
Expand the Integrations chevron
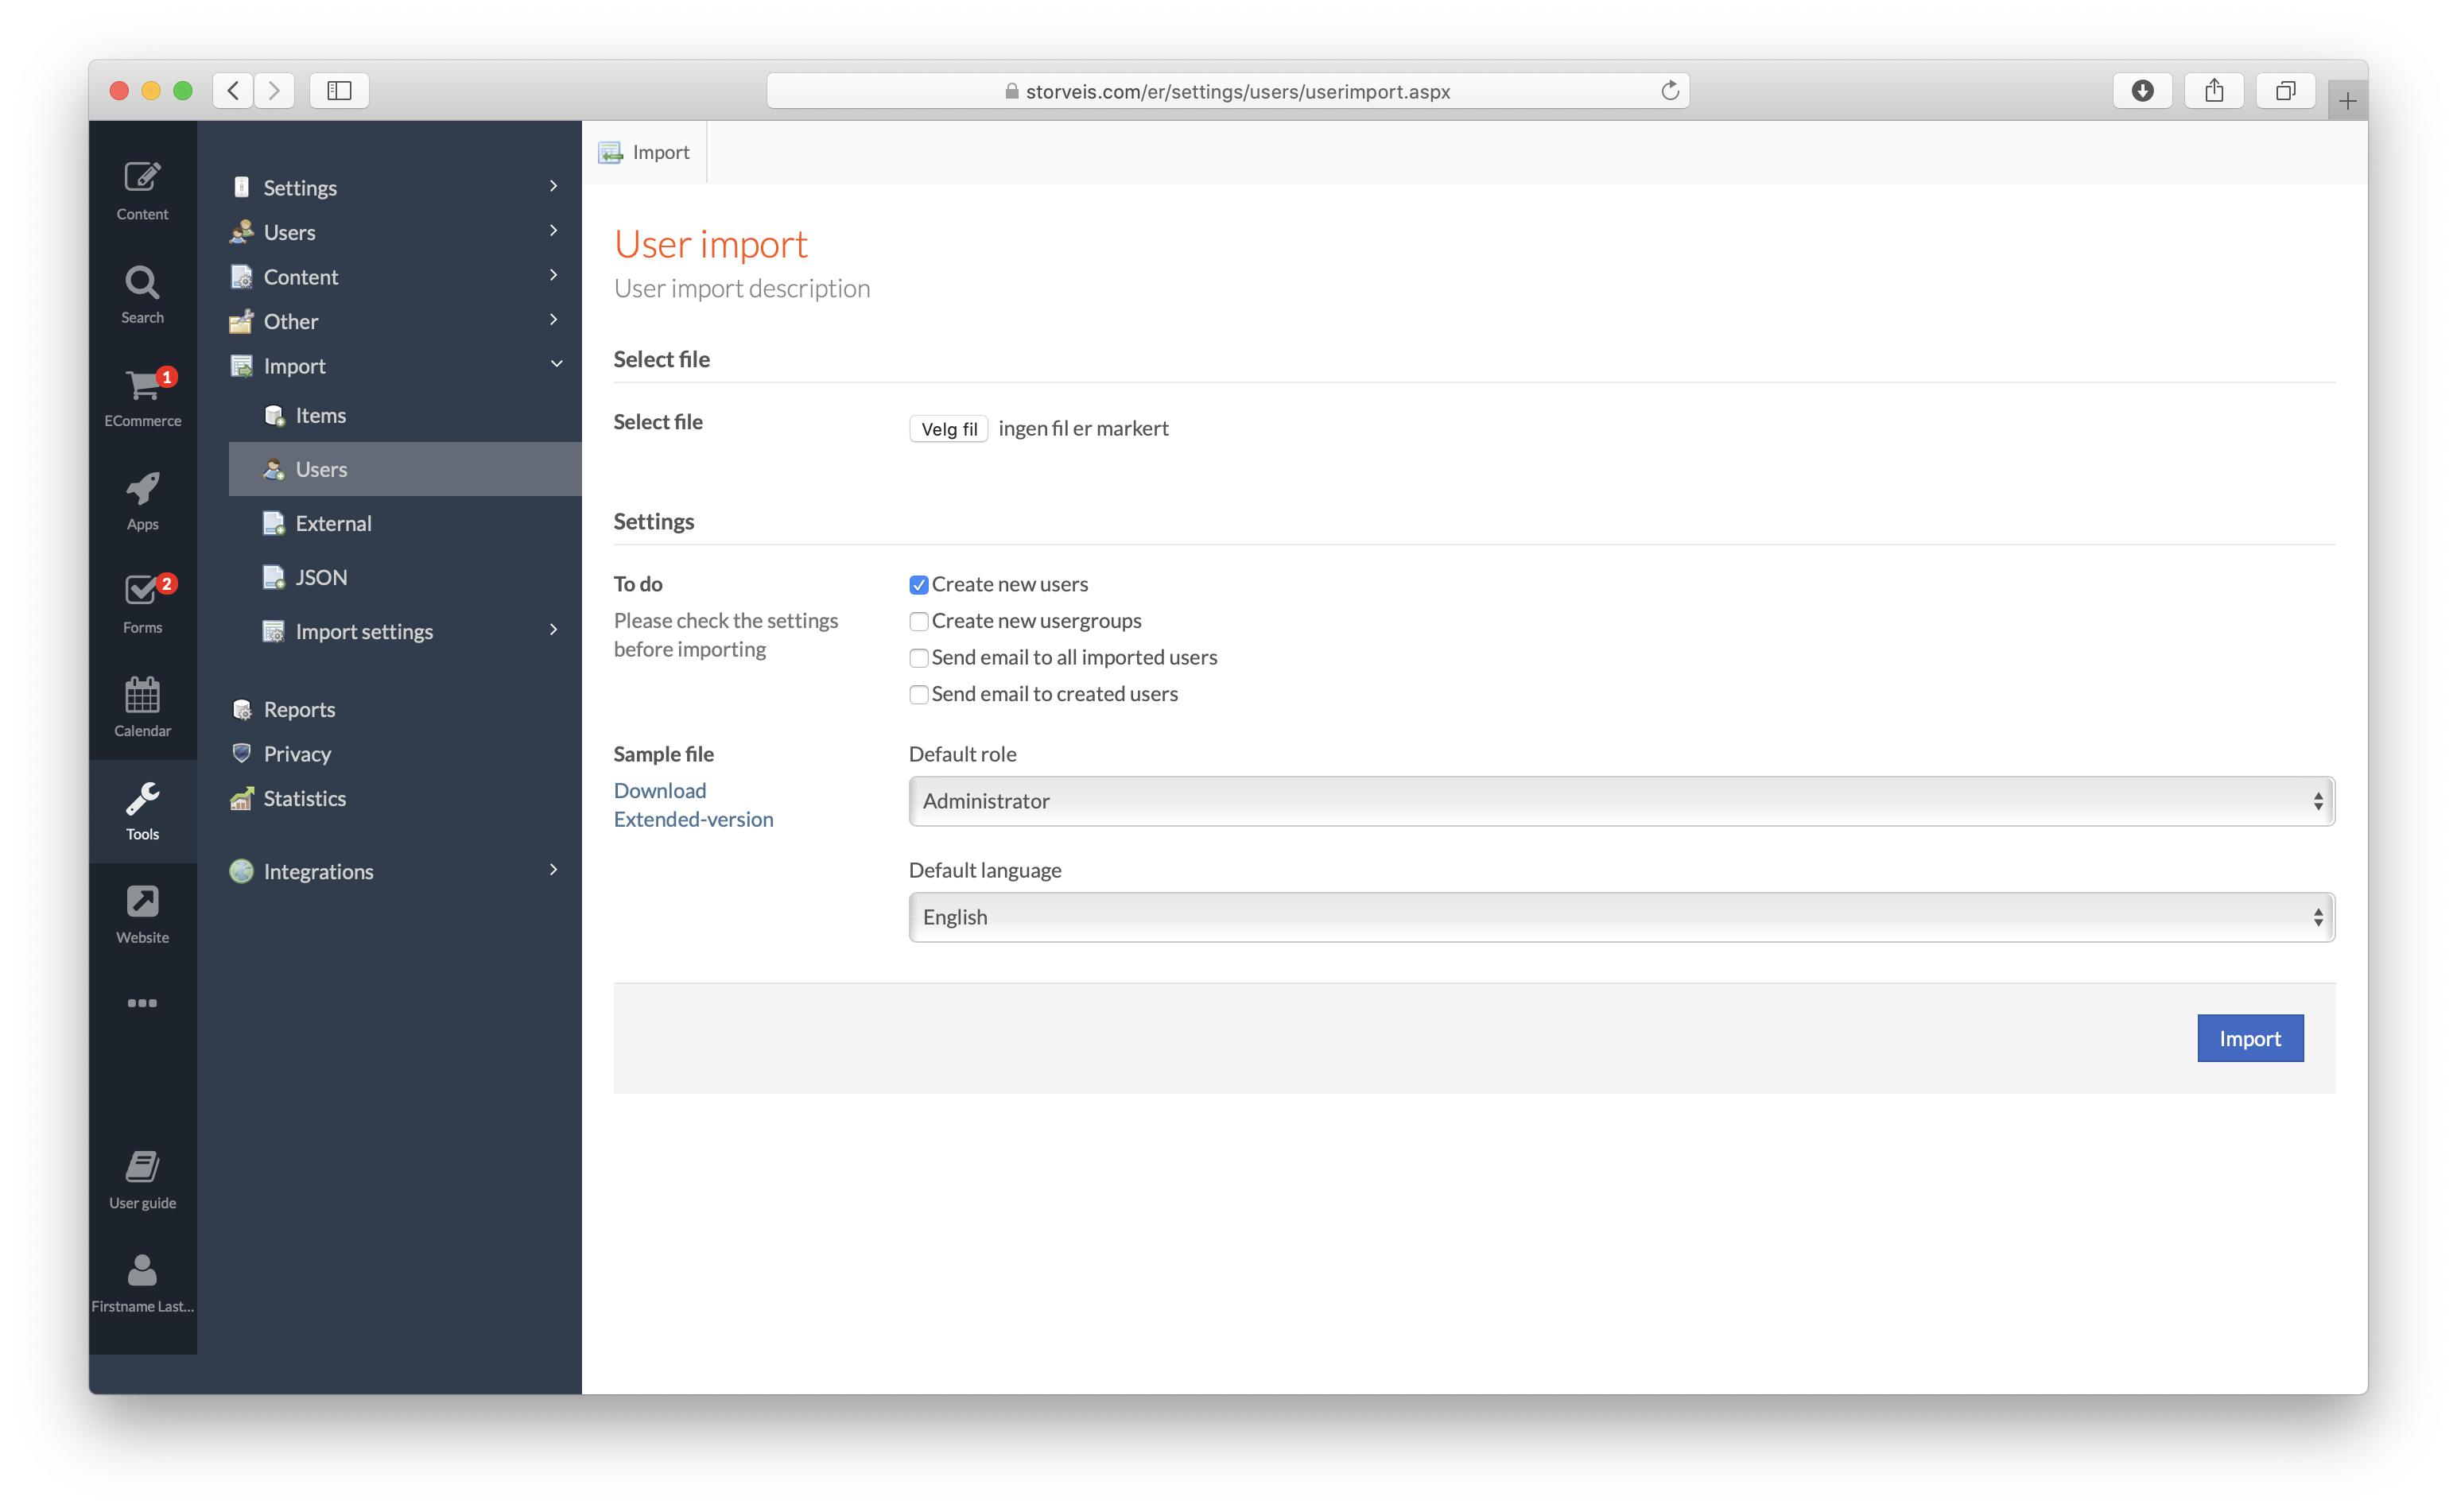[553, 870]
